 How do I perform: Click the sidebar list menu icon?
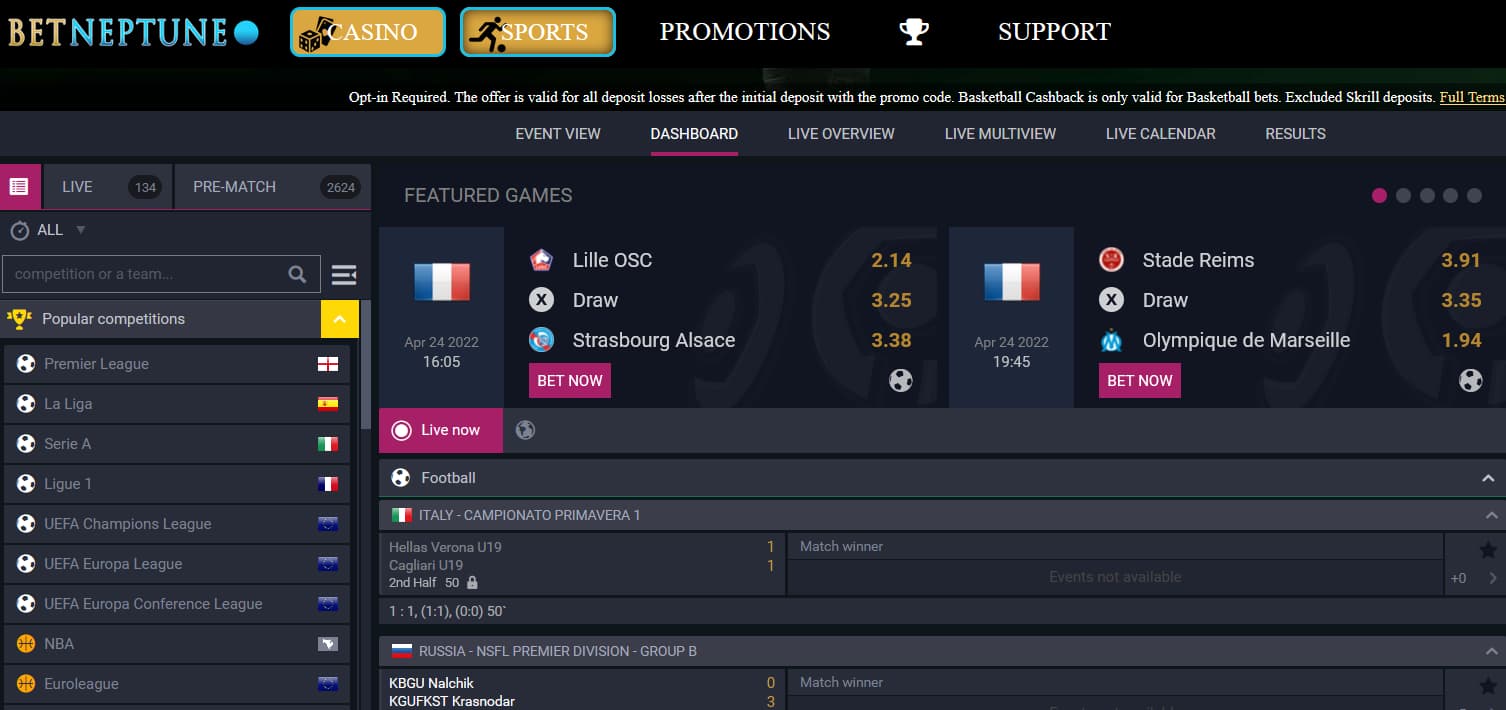19,187
